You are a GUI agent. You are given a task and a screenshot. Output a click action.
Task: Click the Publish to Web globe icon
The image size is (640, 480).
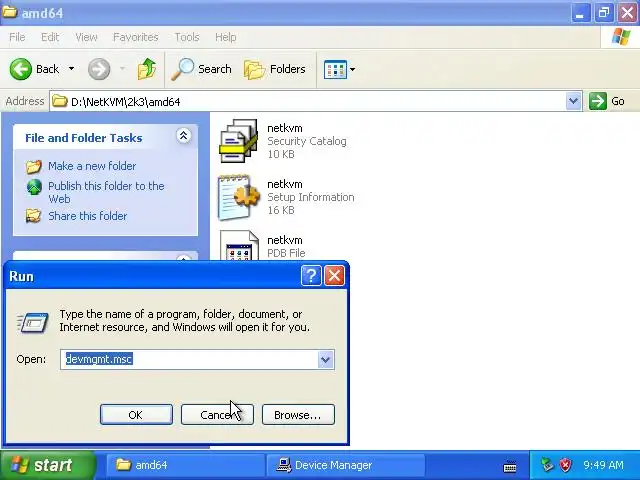[x=34, y=187]
